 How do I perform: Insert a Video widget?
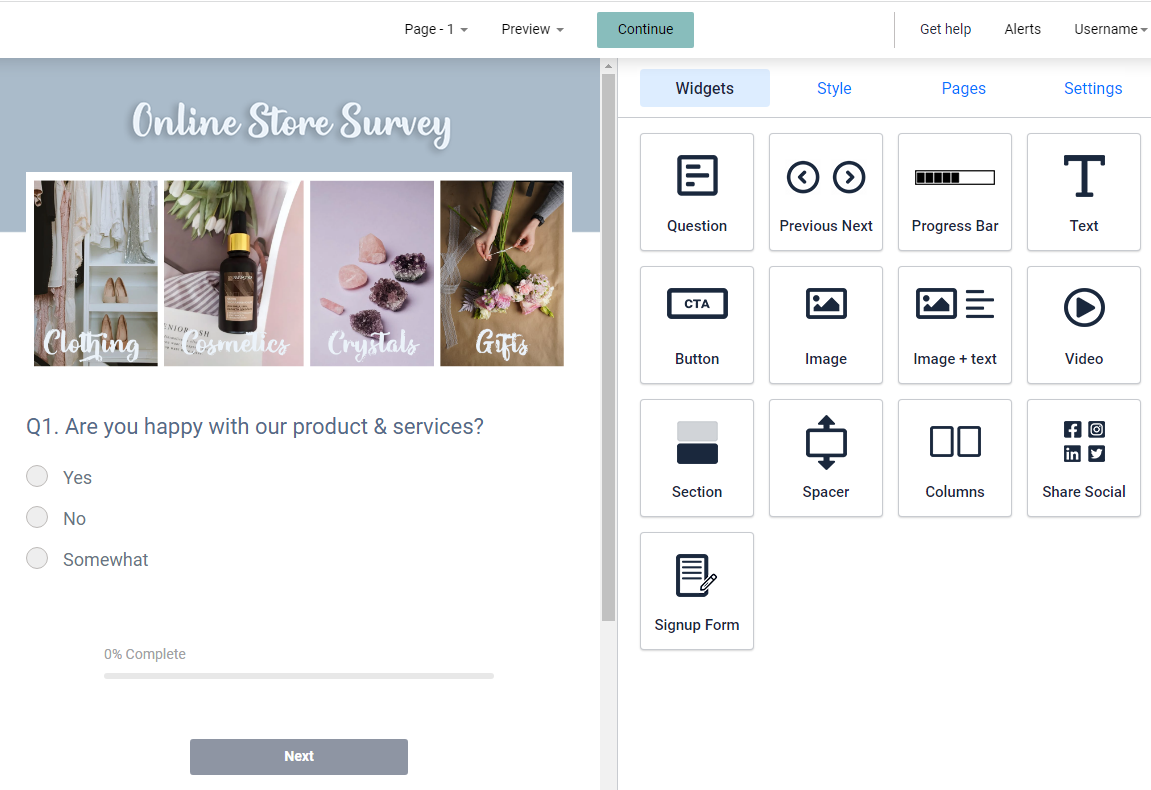point(1083,325)
